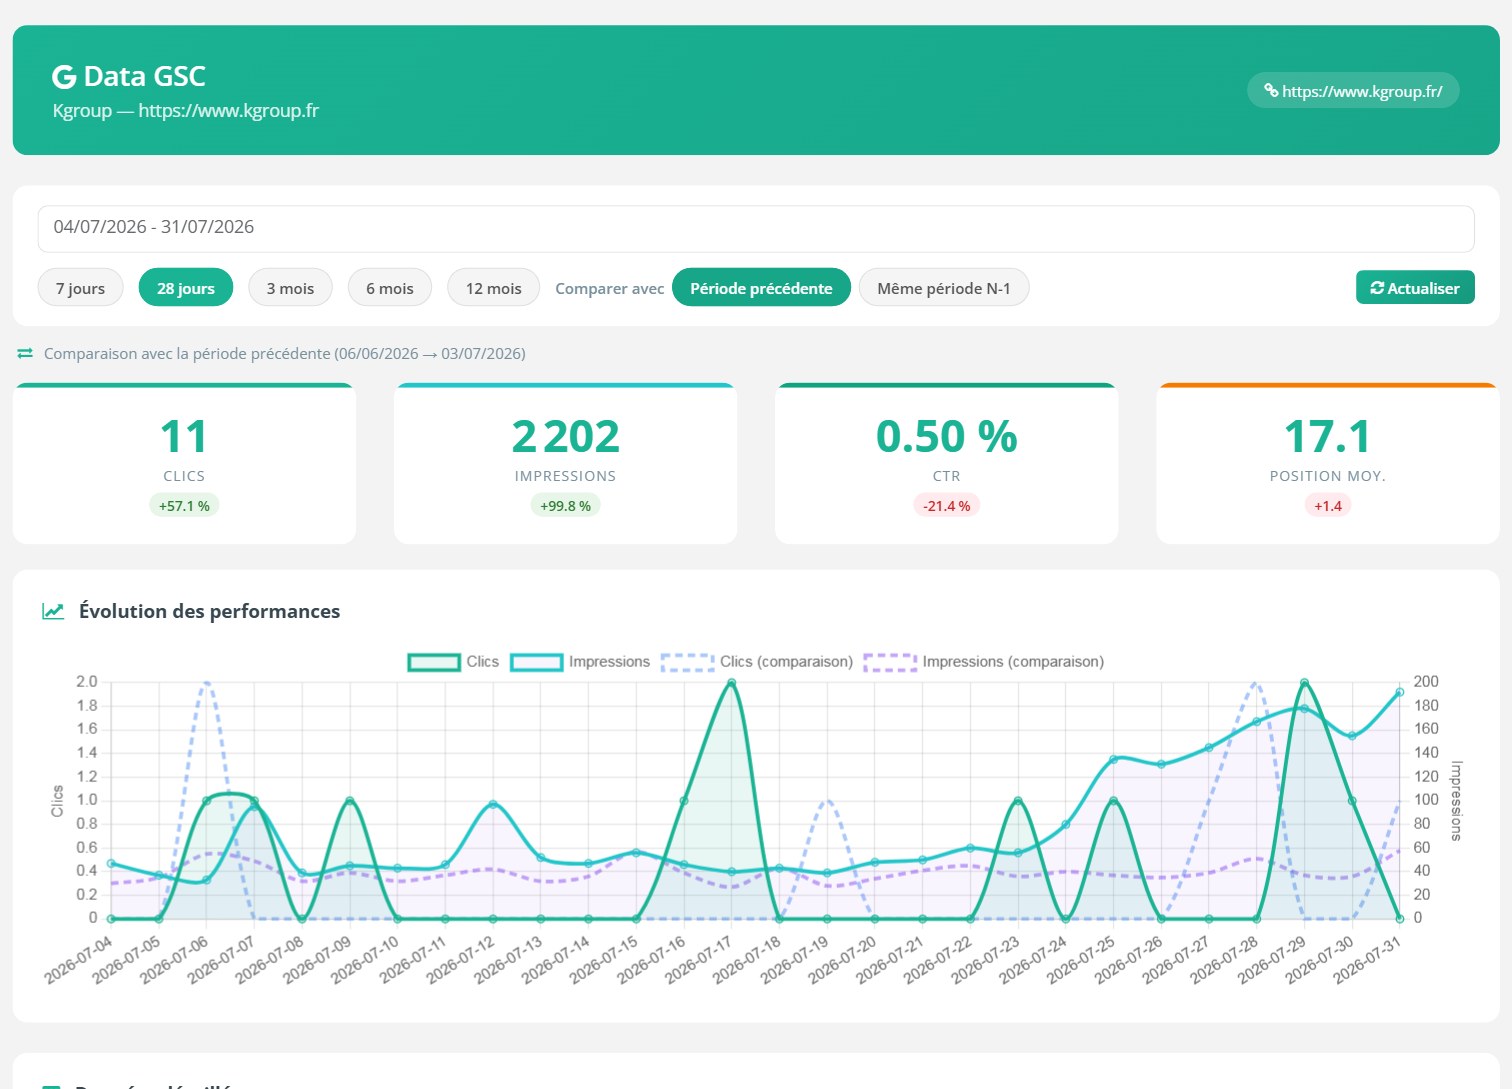
Task: Toggle Impressions (comparaison) legend swatch
Action: coord(890,662)
